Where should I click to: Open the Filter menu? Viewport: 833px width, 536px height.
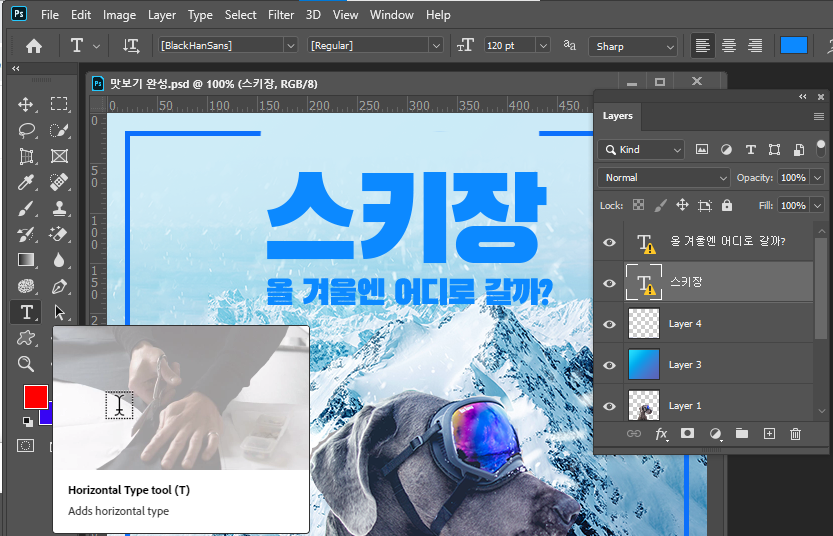click(281, 15)
